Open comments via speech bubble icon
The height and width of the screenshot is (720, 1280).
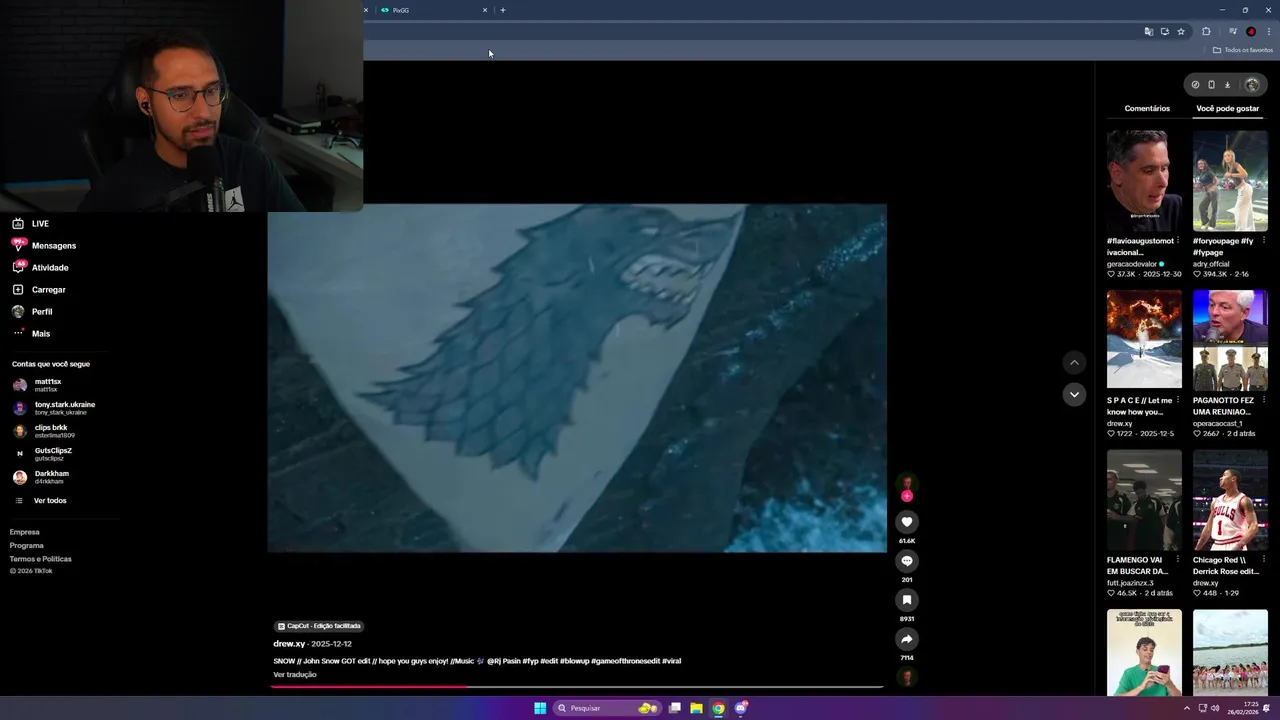[x=907, y=561]
